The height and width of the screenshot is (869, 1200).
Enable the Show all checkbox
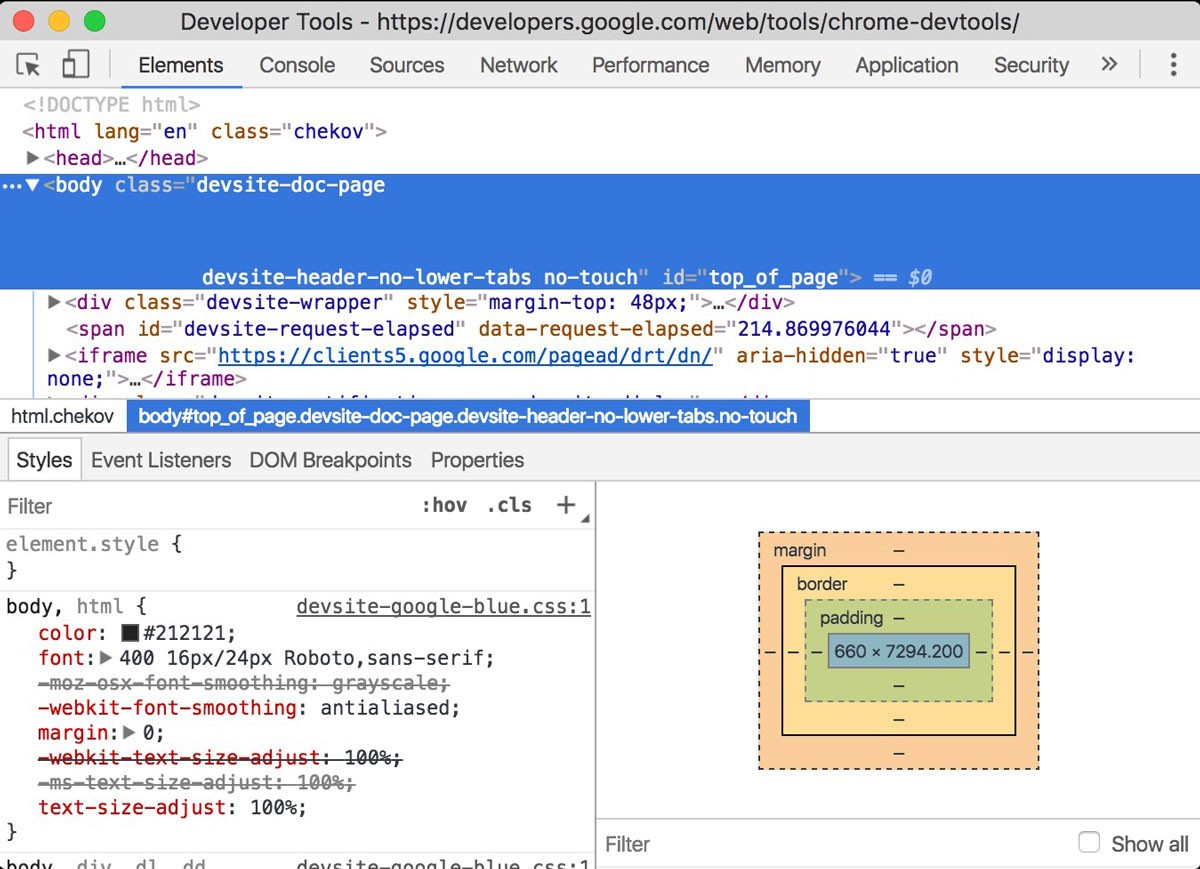point(1089,843)
